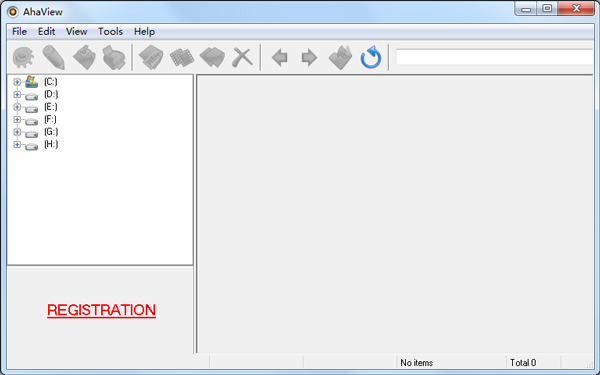Click the disk icon beside (H:)
The height and width of the screenshot is (375, 600).
tap(31, 147)
